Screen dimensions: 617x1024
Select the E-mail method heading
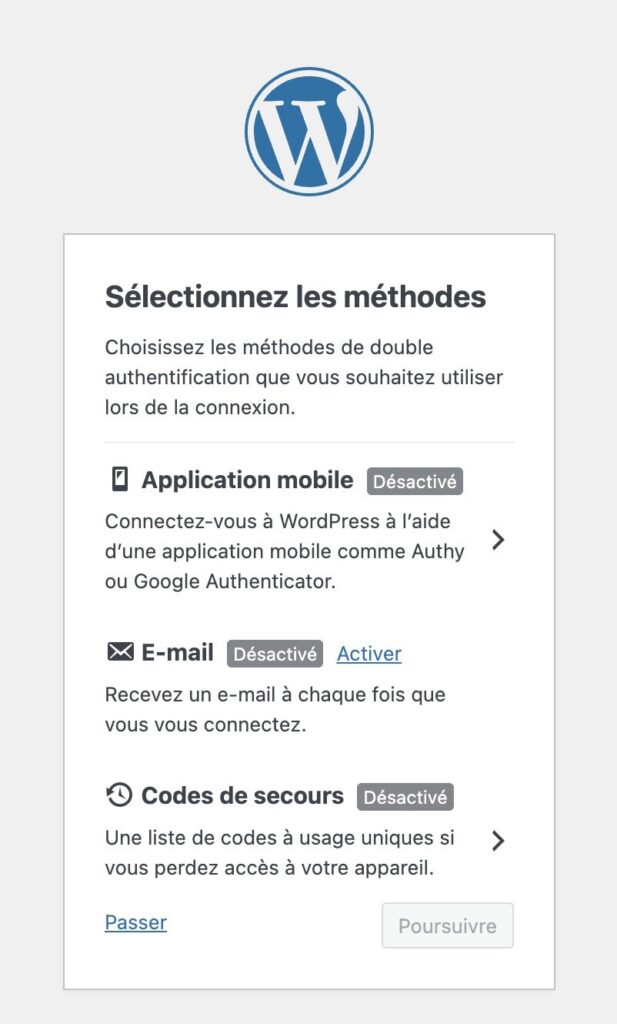[178, 653]
